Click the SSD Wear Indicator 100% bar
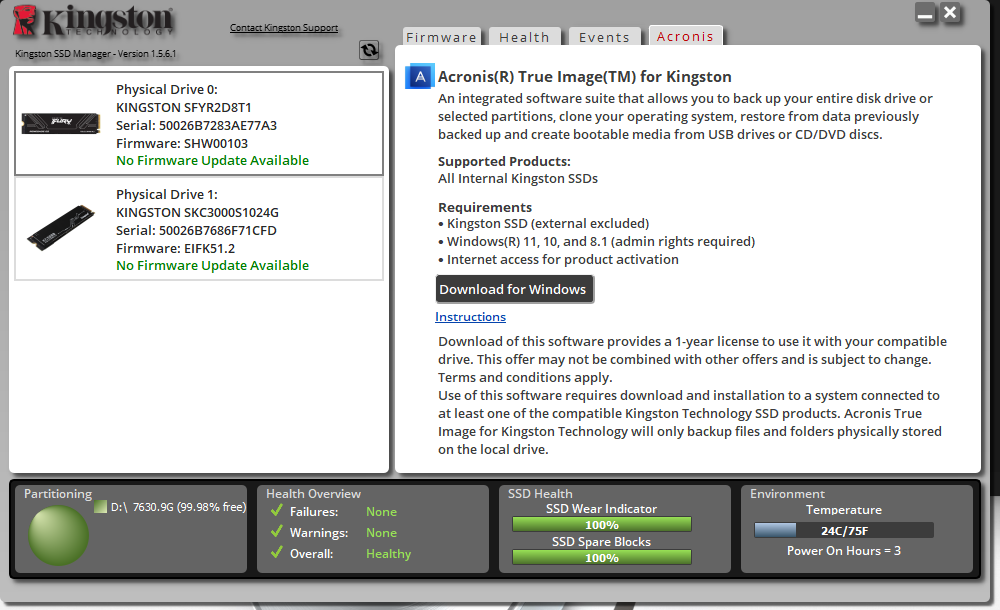 click(x=601, y=524)
